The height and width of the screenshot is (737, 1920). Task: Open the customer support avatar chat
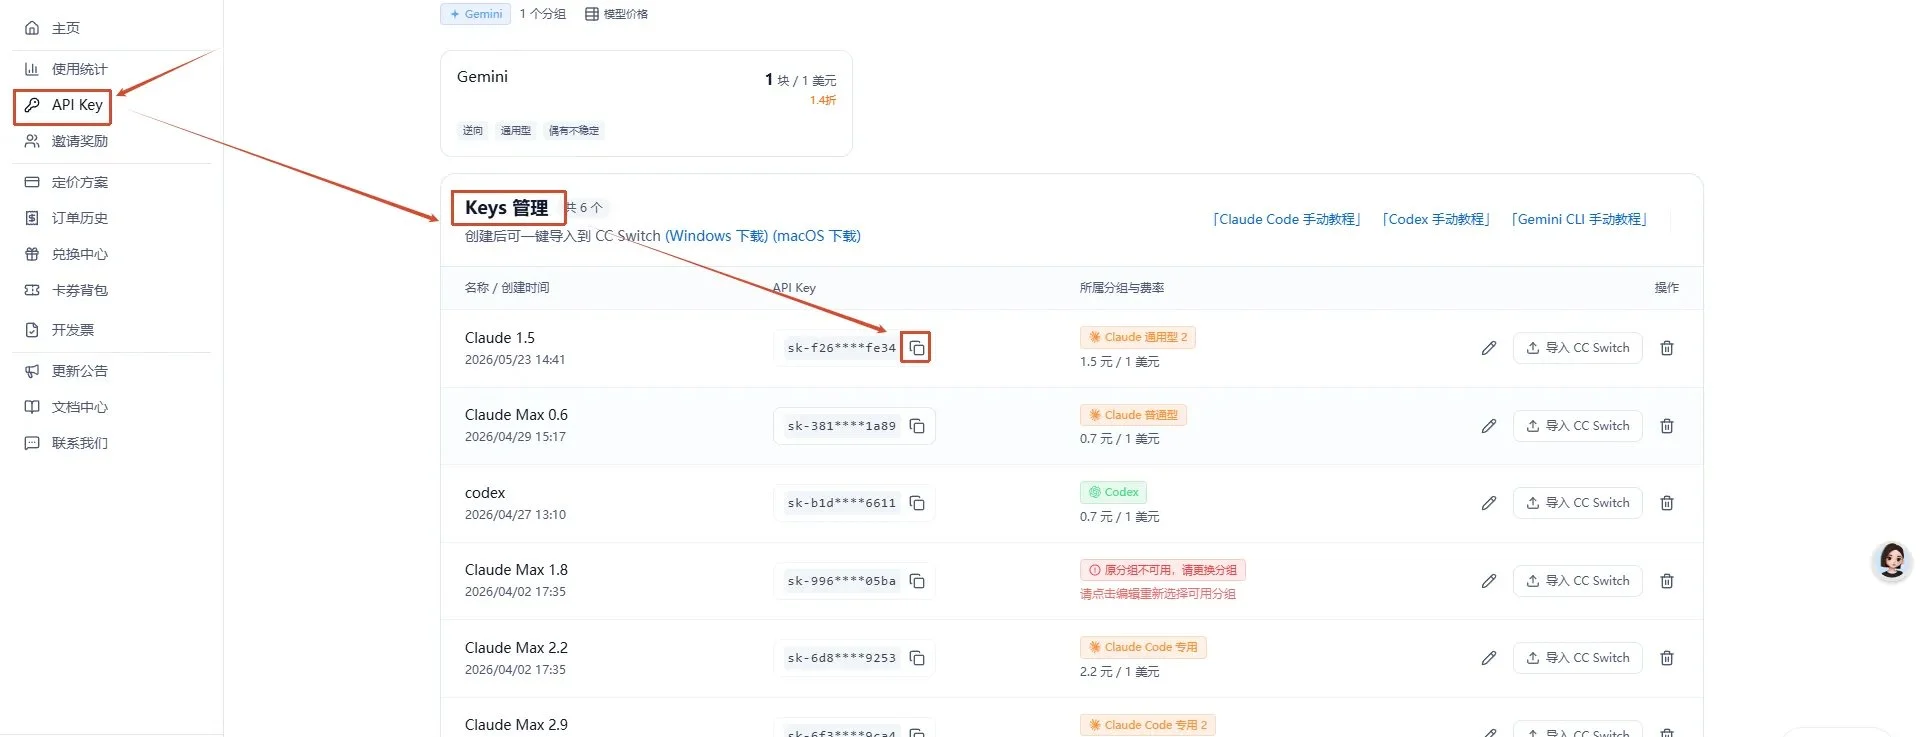tap(1891, 561)
